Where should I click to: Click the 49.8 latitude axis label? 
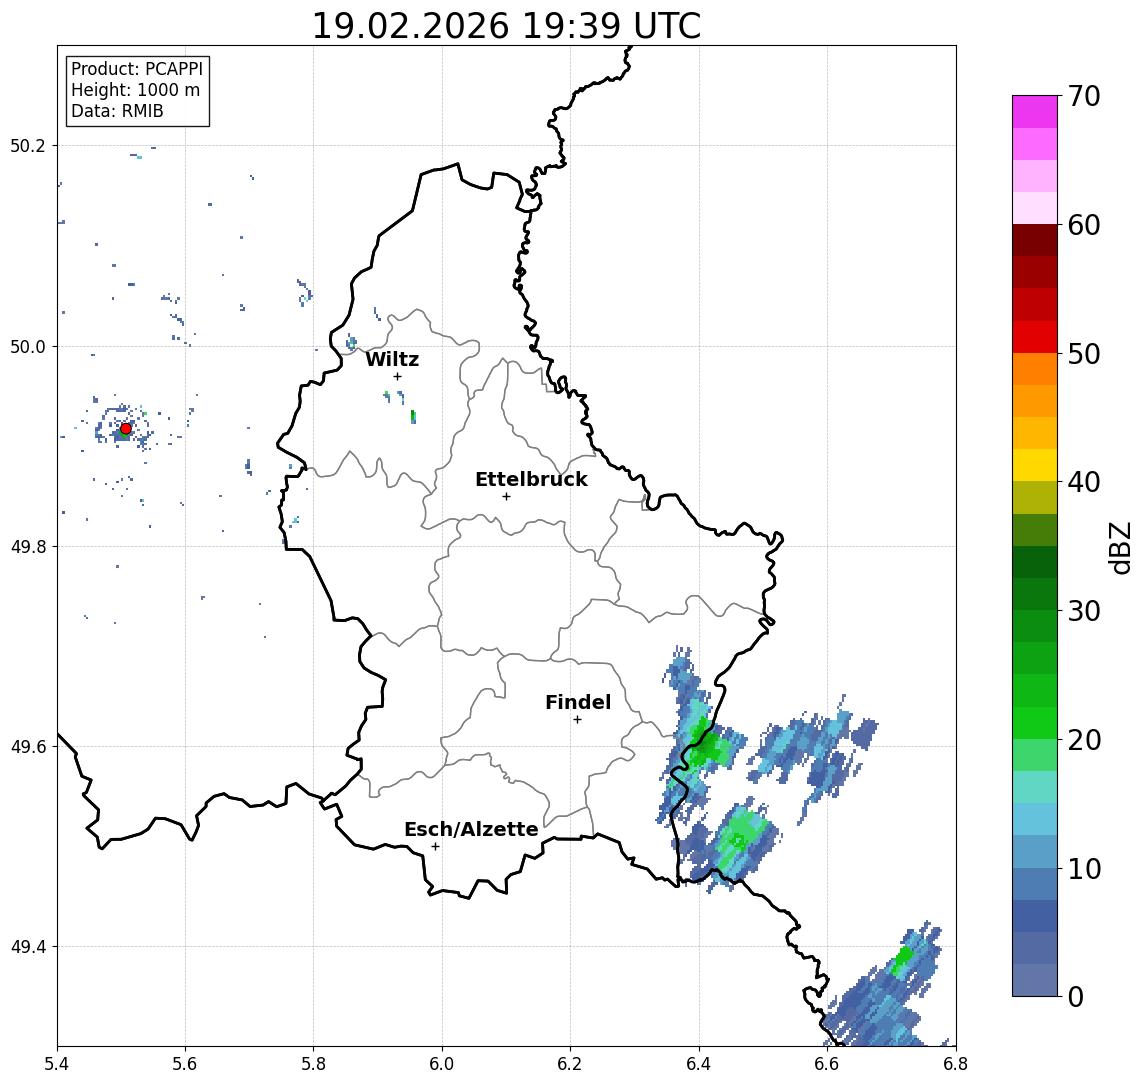28,546
